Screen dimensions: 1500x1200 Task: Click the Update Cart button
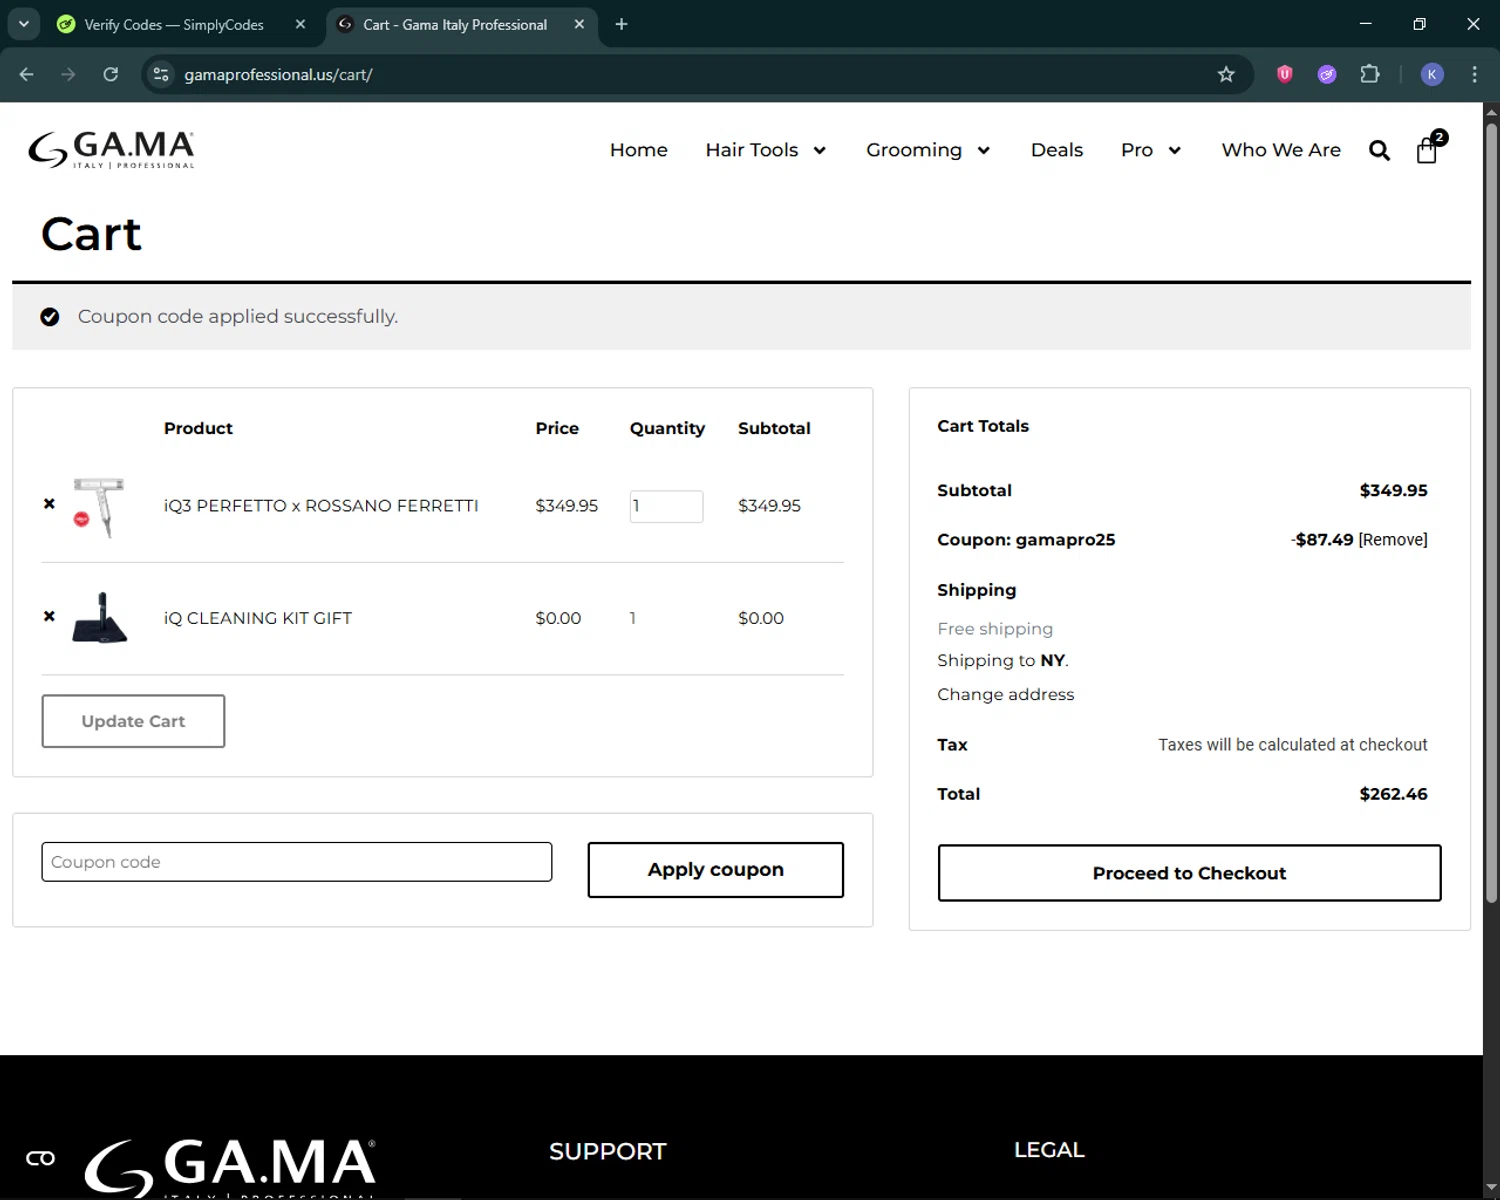point(133,721)
